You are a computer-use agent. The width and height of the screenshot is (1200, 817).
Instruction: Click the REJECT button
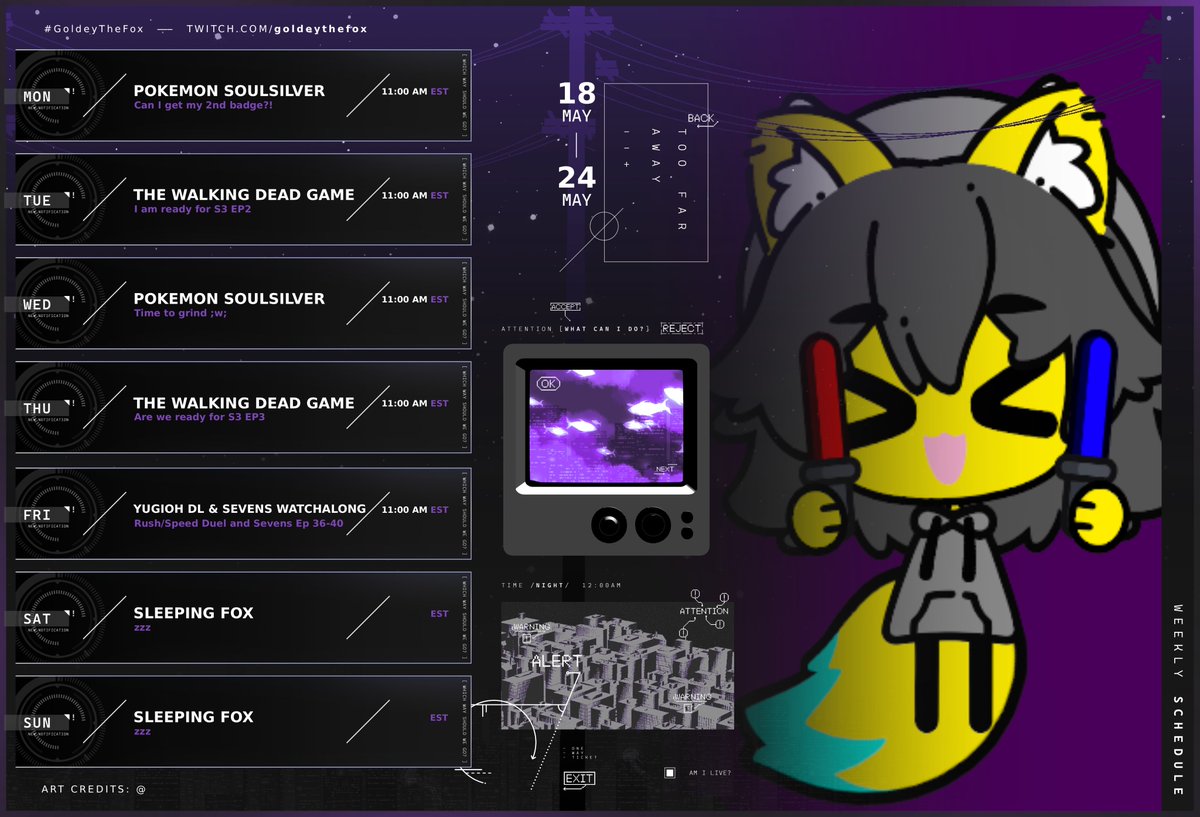pos(681,328)
